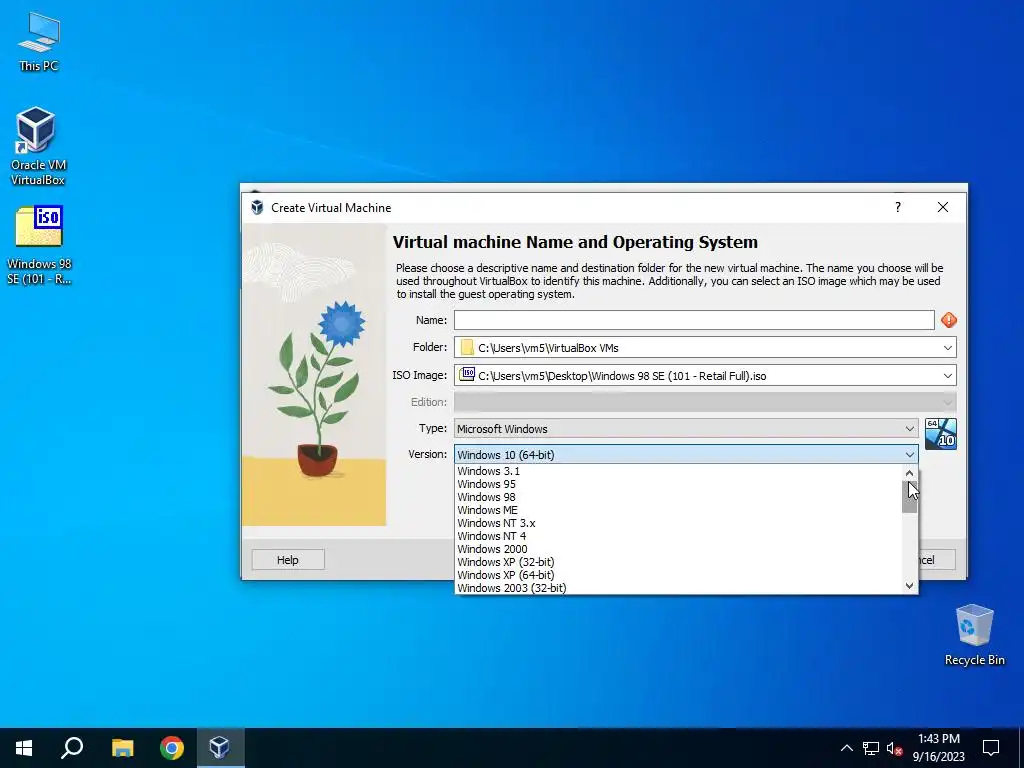Image resolution: width=1024 pixels, height=768 pixels.
Task: Click the Windows 10 64-bit OS type icon
Action: point(940,434)
